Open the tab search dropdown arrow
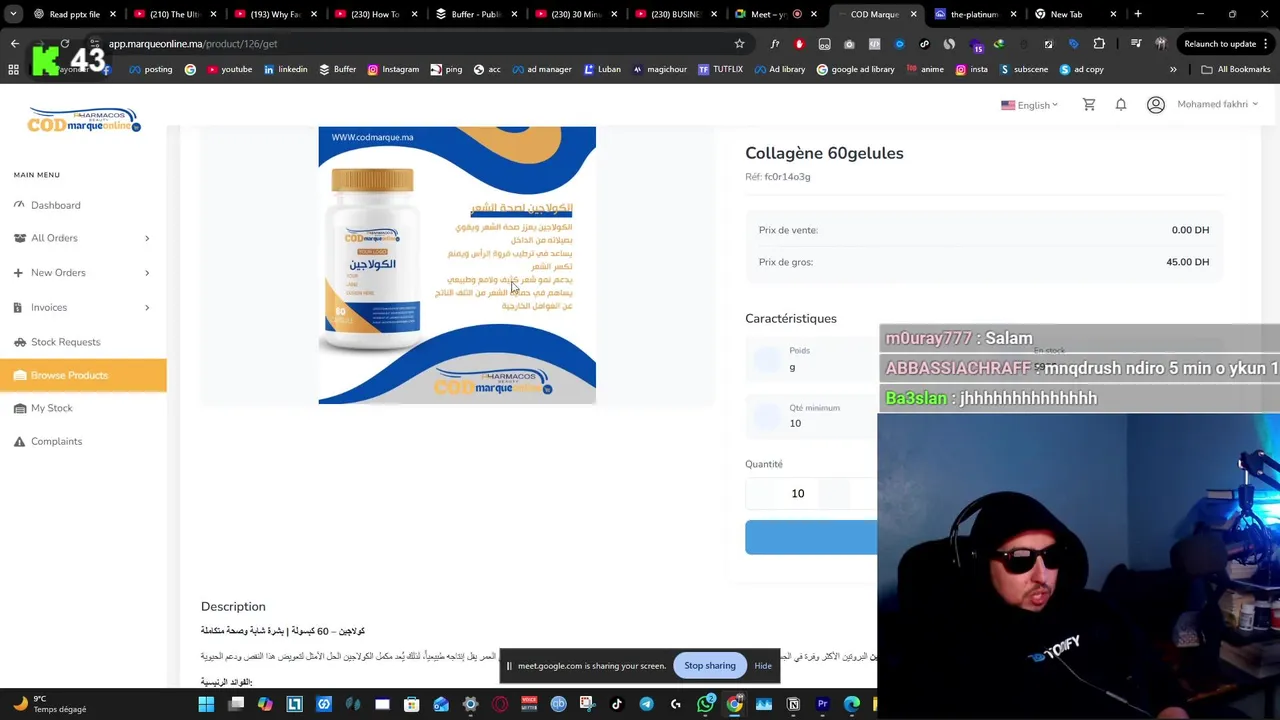This screenshot has width=1280, height=720. [13, 14]
